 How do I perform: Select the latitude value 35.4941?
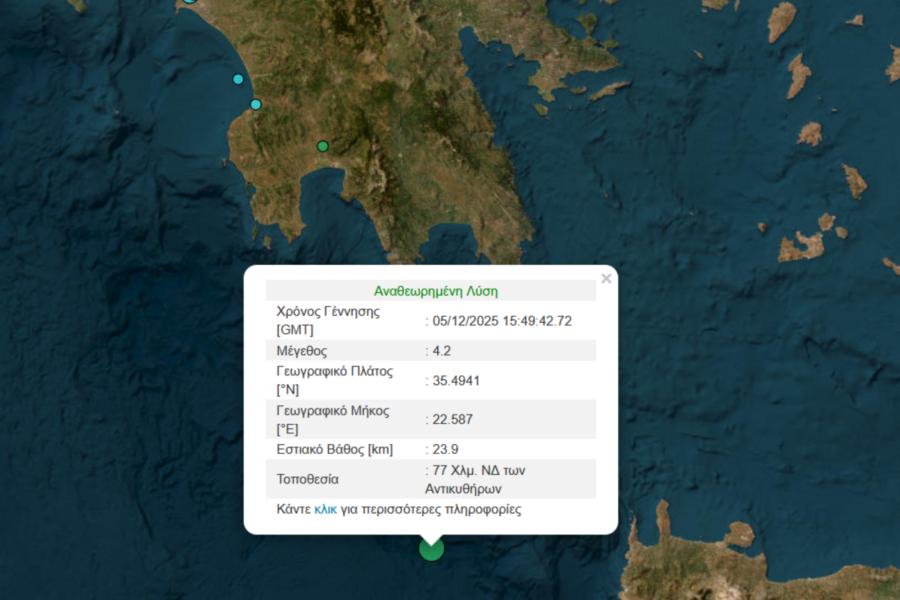[x=455, y=379]
